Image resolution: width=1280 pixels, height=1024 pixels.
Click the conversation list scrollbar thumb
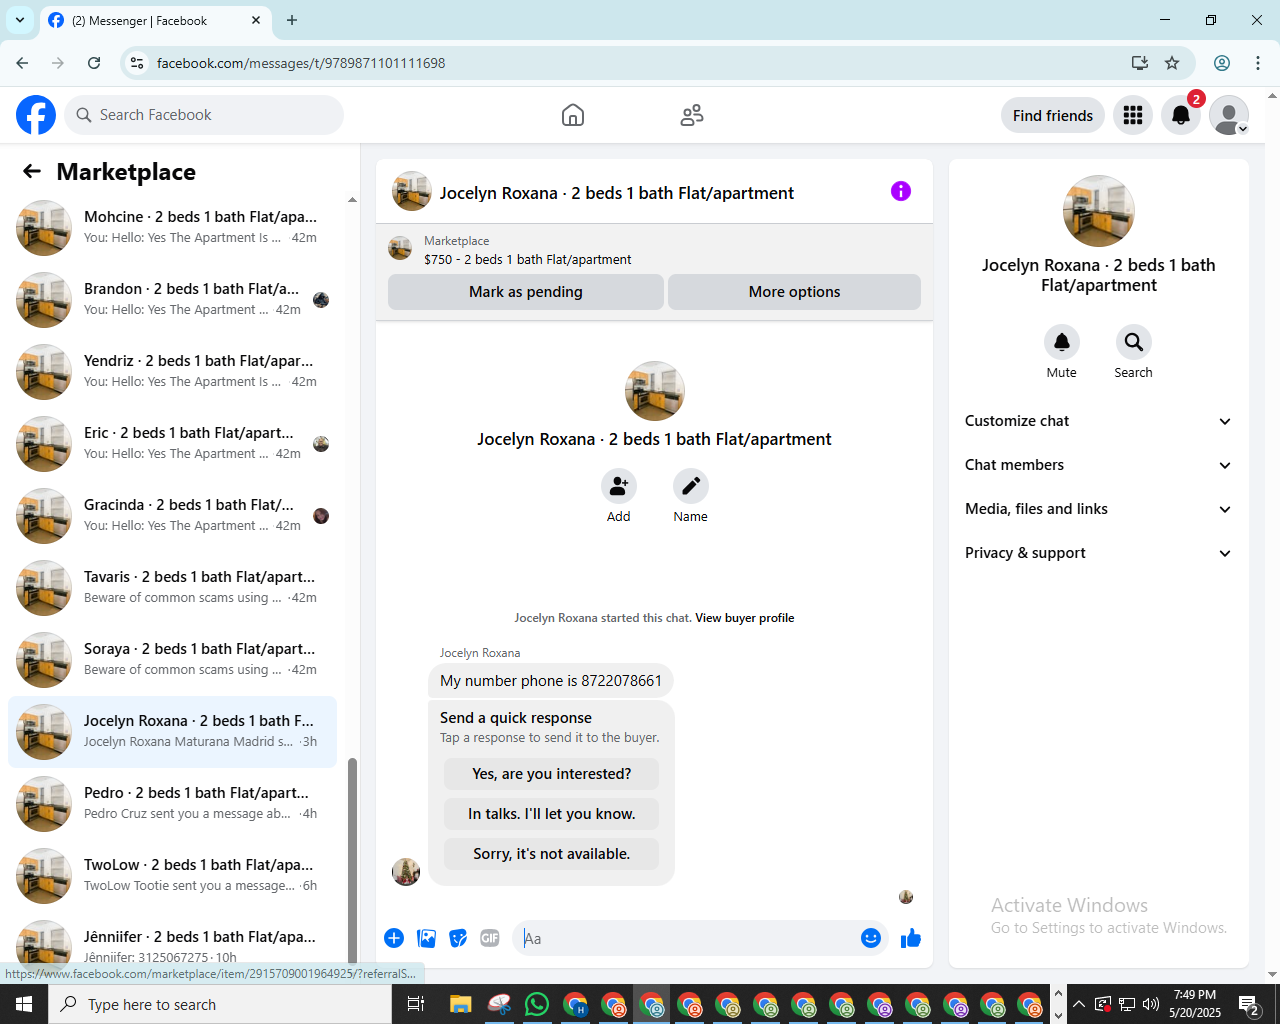(352, 860)
